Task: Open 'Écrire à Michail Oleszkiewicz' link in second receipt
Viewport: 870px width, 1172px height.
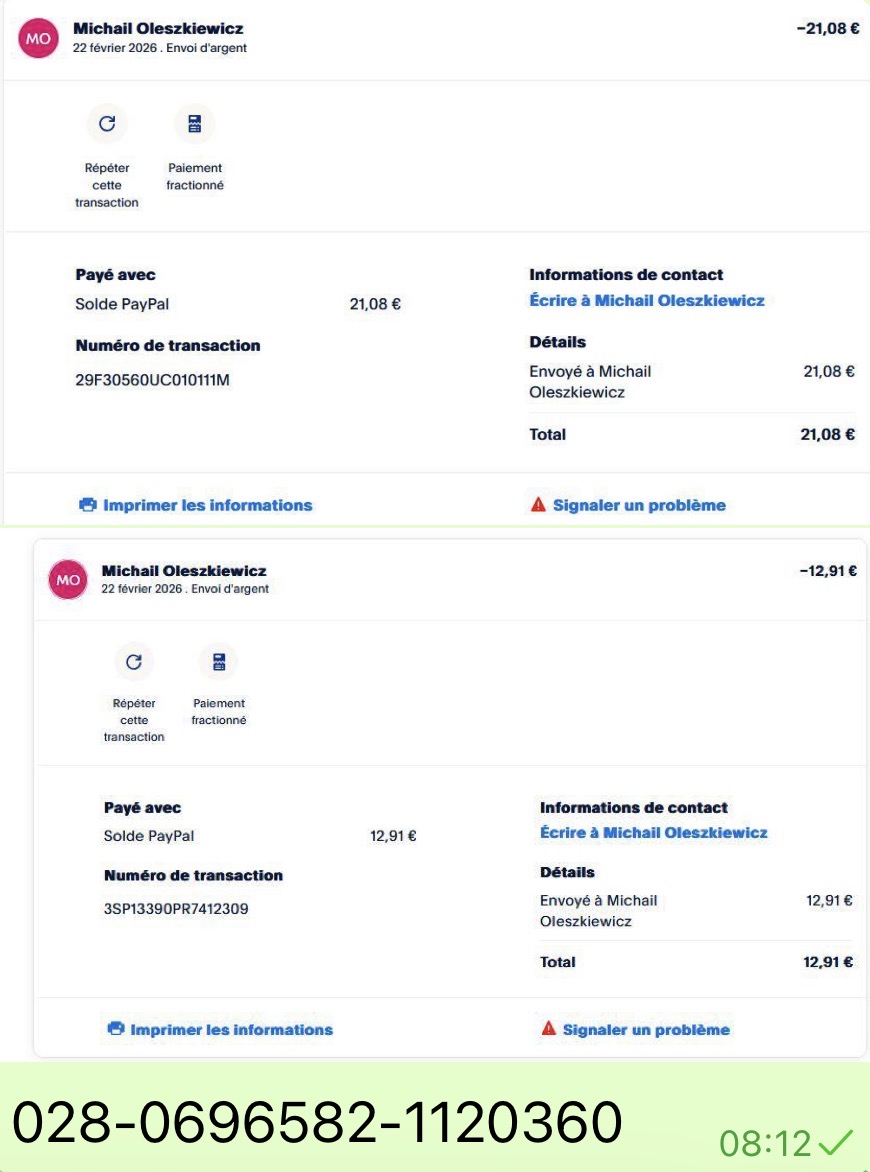Action: pos(653,833)
